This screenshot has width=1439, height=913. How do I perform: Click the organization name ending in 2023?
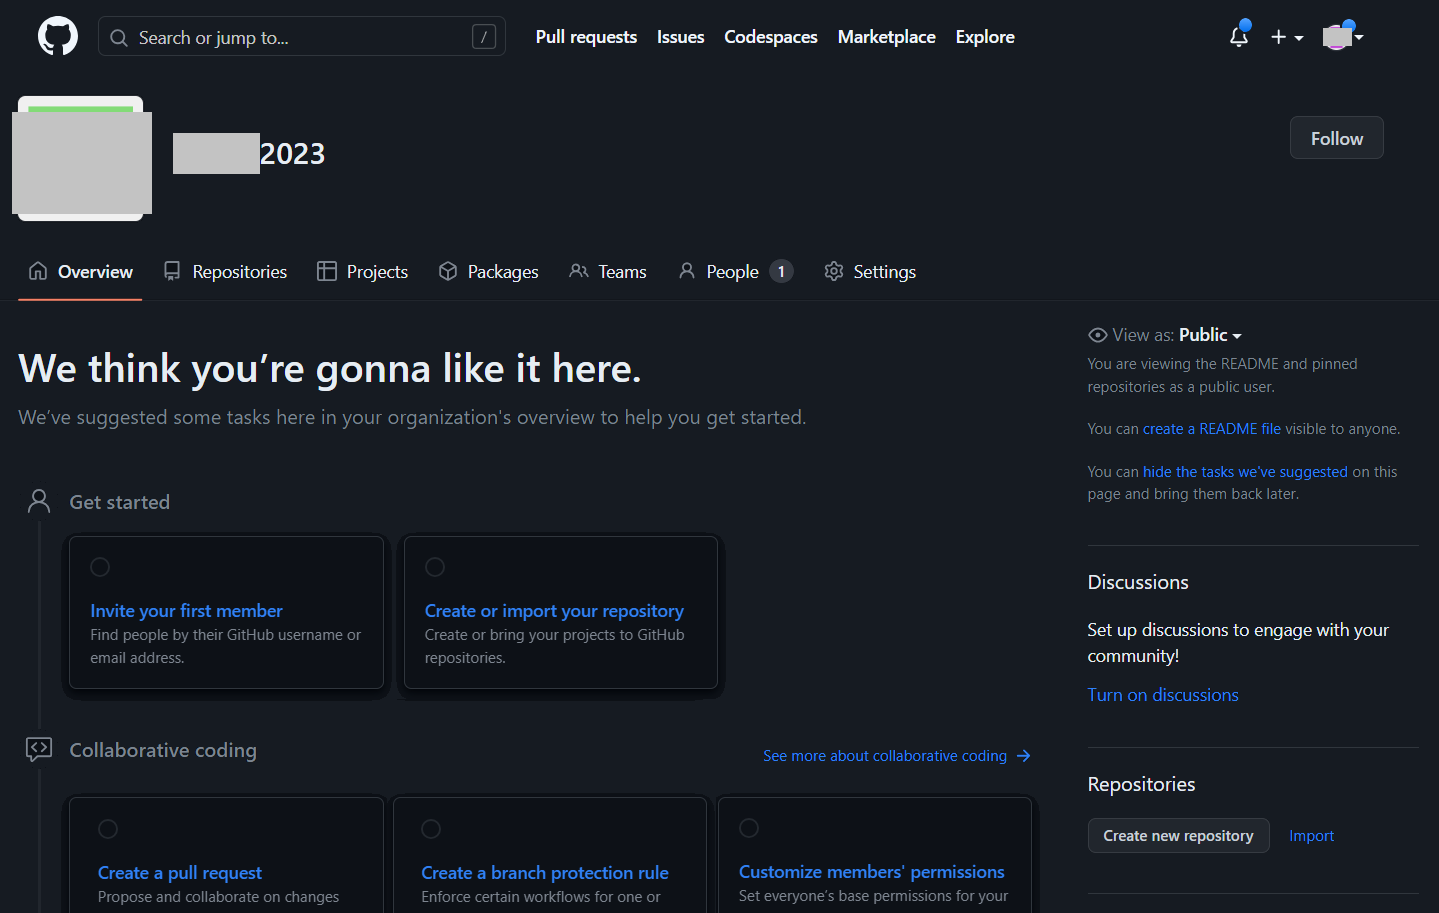coord(249,153)
